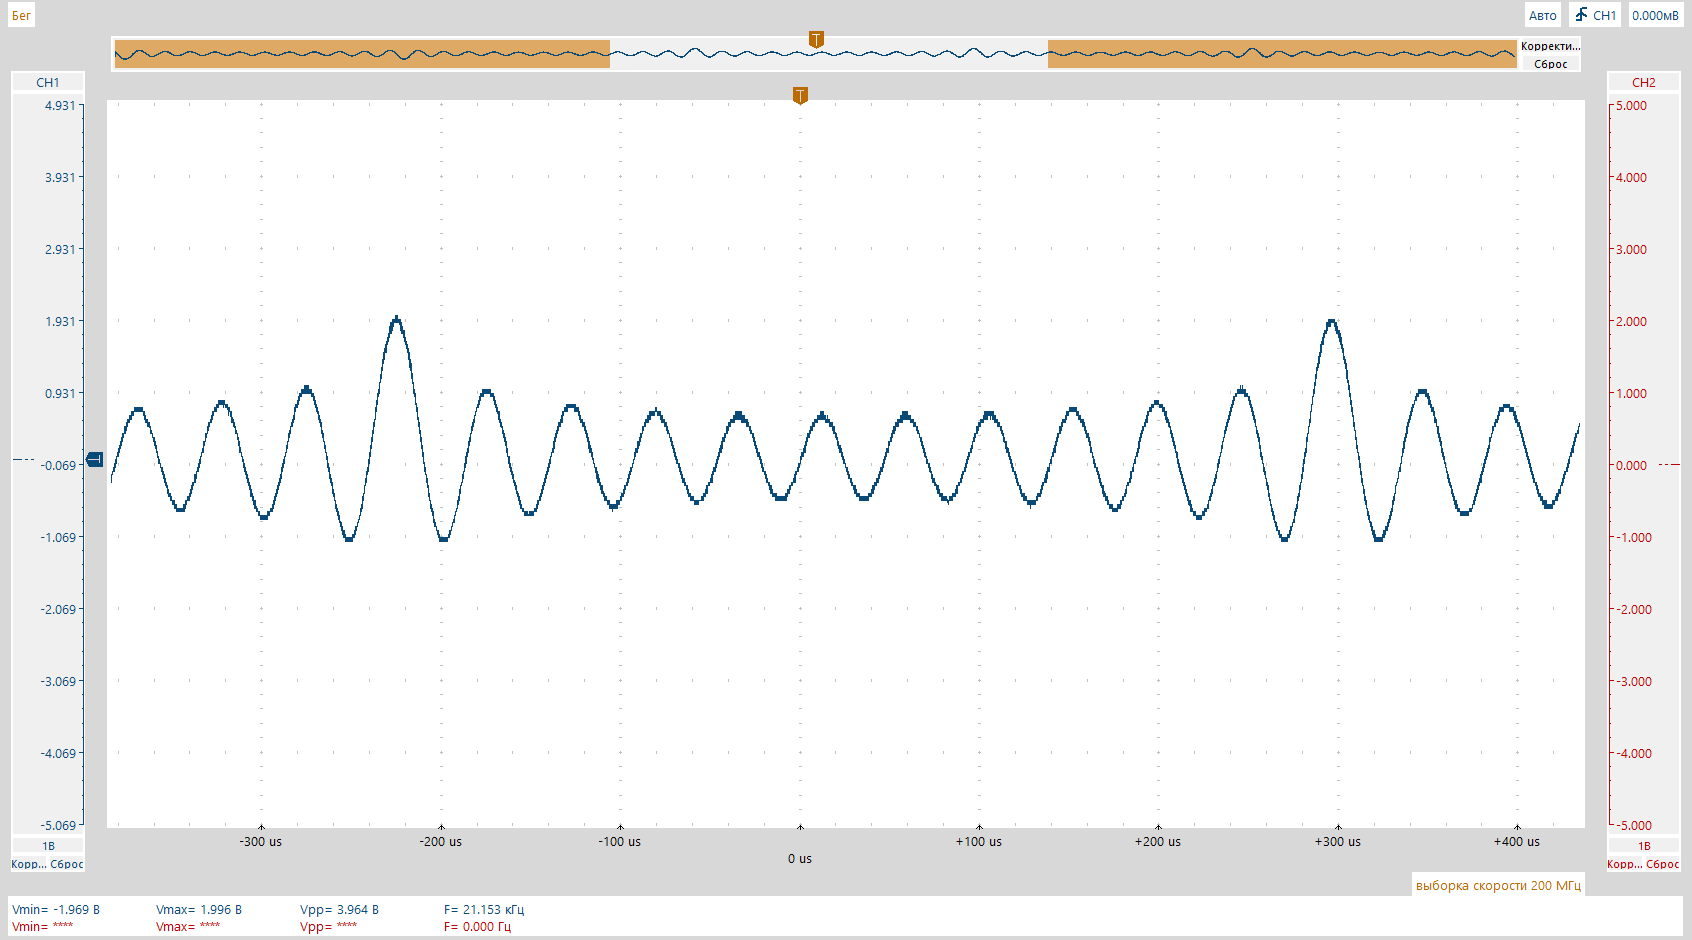The image size is (1692, 940).
Task: Click the left orange region of the overview strip
Action: pos(362,54)
